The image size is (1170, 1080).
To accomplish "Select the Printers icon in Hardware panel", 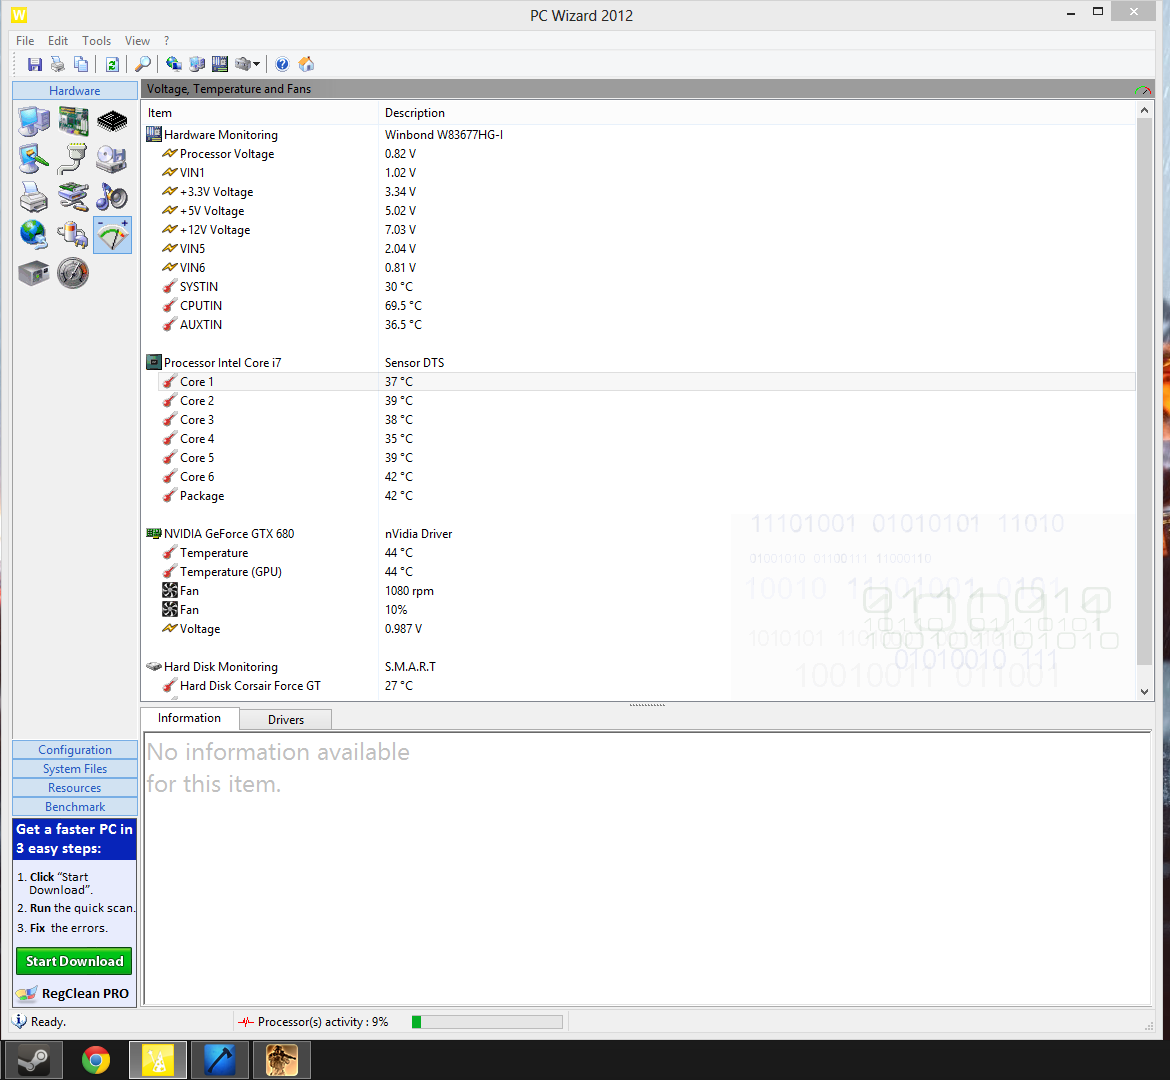I will [x=34, y=197].
